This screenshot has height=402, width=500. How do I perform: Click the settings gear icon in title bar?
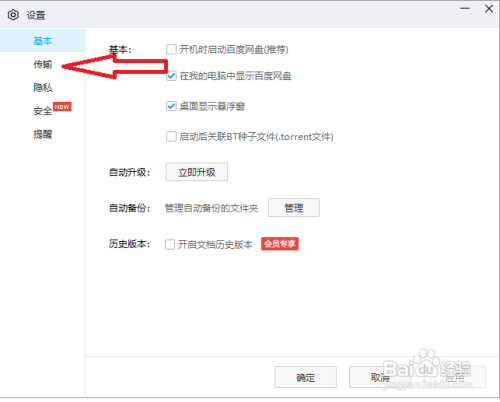coord(13,15)
